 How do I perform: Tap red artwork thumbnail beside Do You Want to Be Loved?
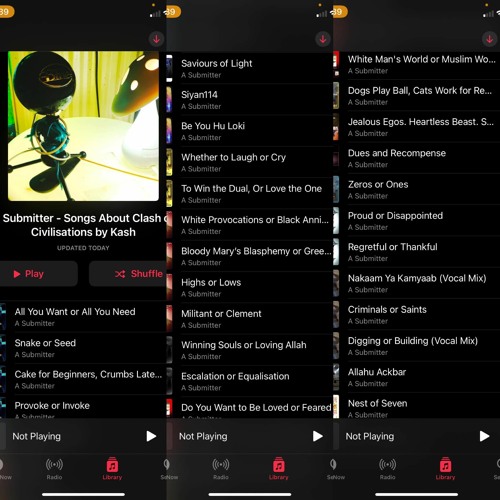click(x=169, y=407)
